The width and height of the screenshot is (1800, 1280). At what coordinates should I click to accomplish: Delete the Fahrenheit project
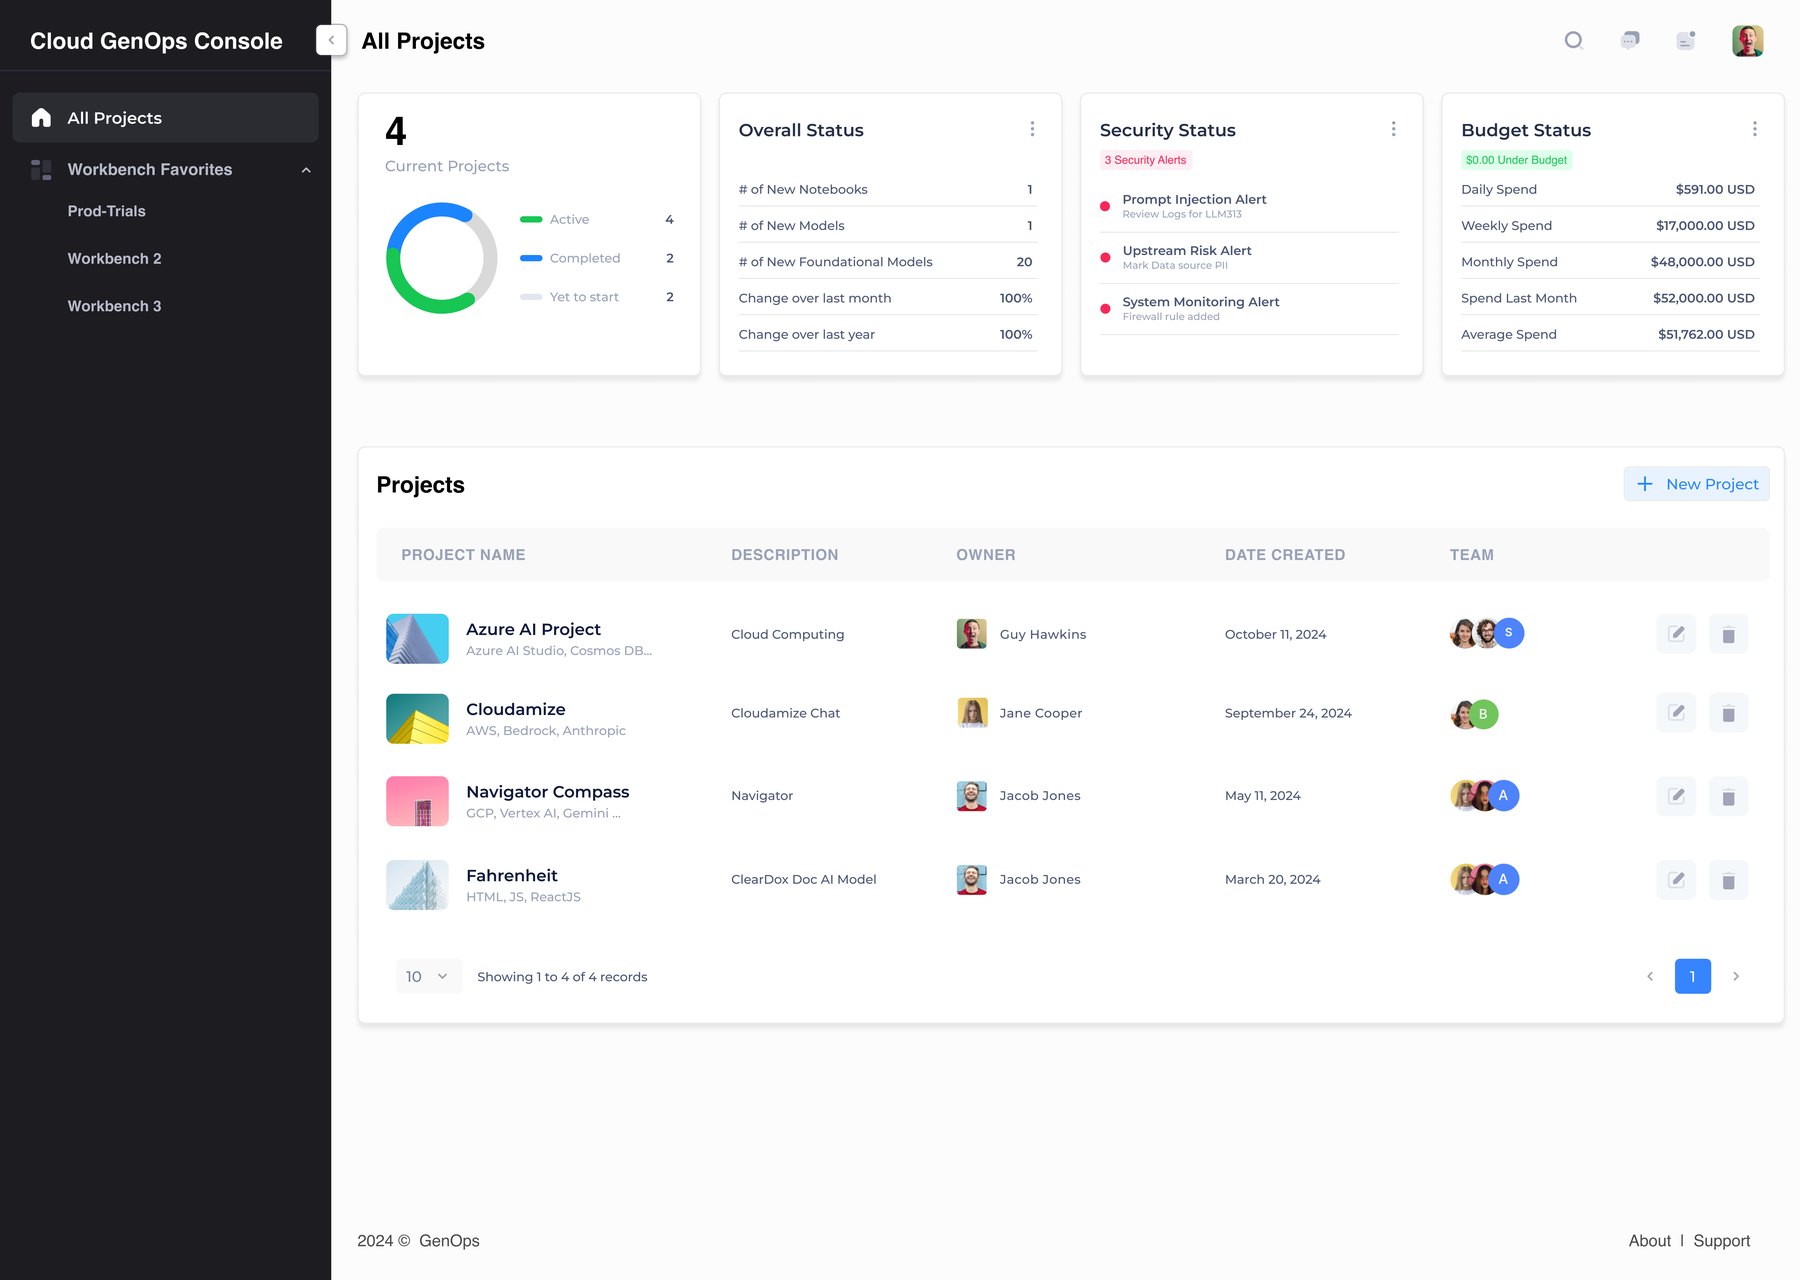click(1728, 880)
